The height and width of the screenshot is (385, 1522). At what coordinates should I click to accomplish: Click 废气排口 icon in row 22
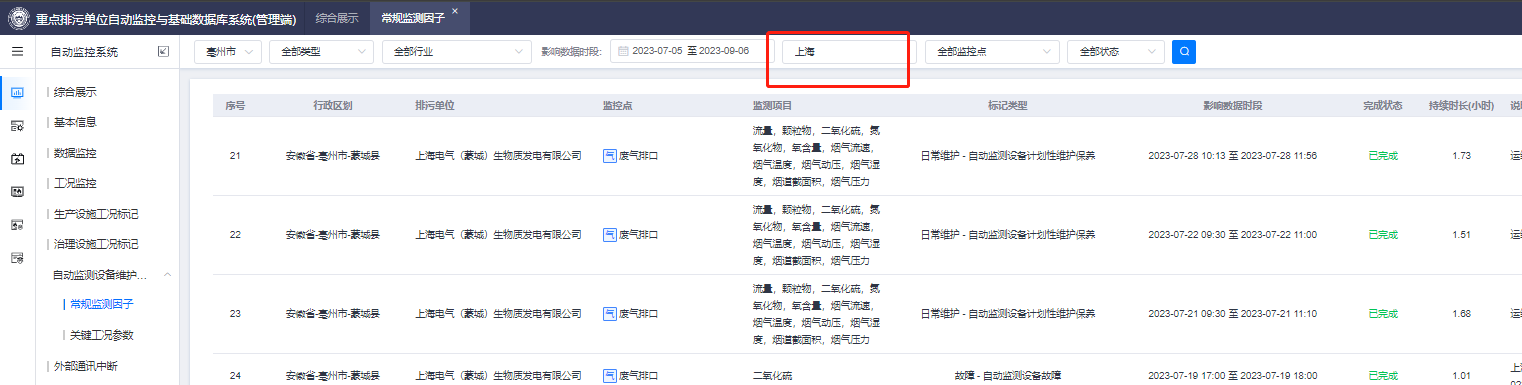click(x=609, y=235)
